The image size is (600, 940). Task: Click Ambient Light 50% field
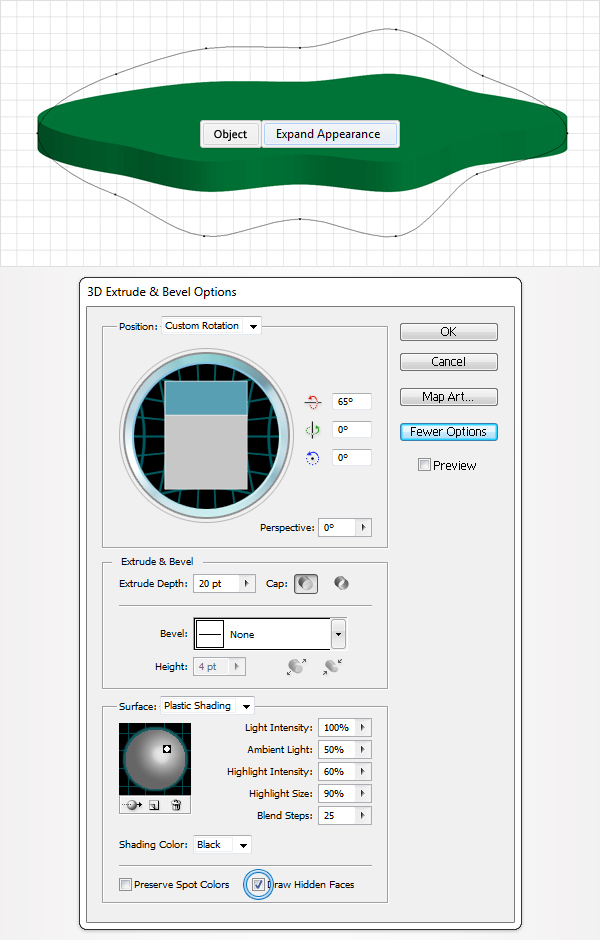337,749
